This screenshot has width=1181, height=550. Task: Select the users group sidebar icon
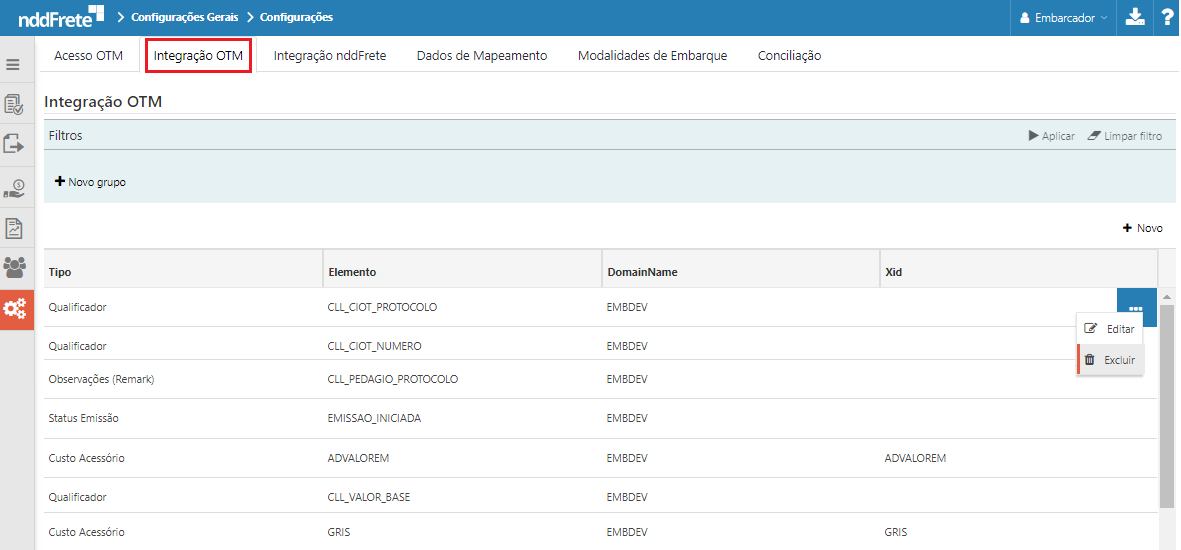point(14,267)
